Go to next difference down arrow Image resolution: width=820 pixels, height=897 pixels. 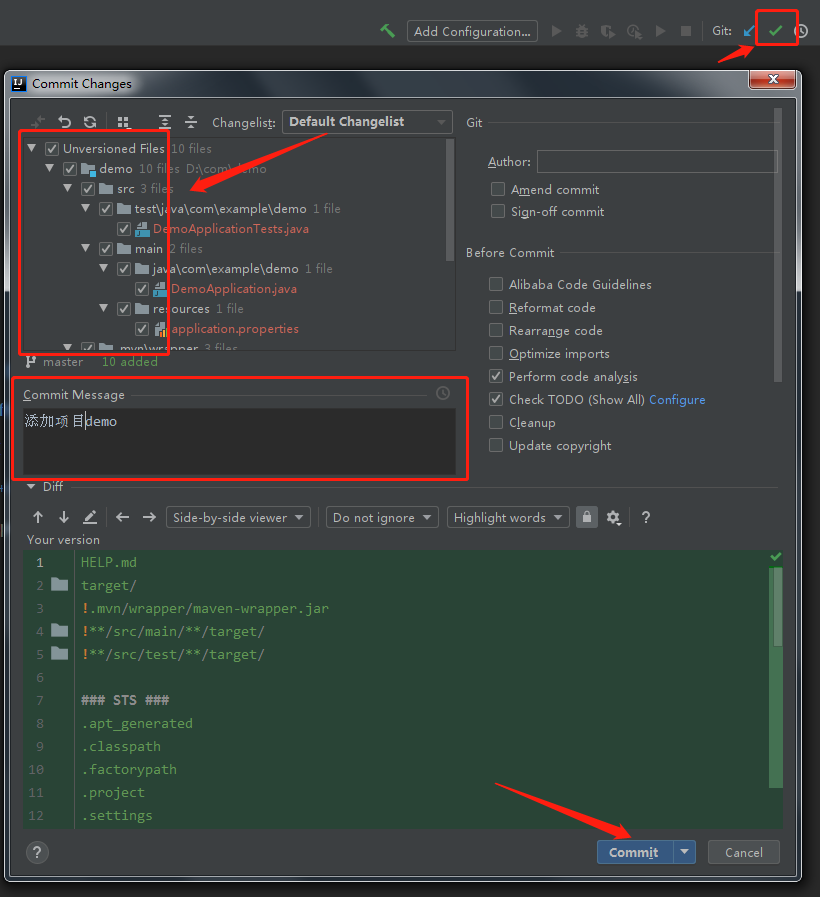coord(64,517)
